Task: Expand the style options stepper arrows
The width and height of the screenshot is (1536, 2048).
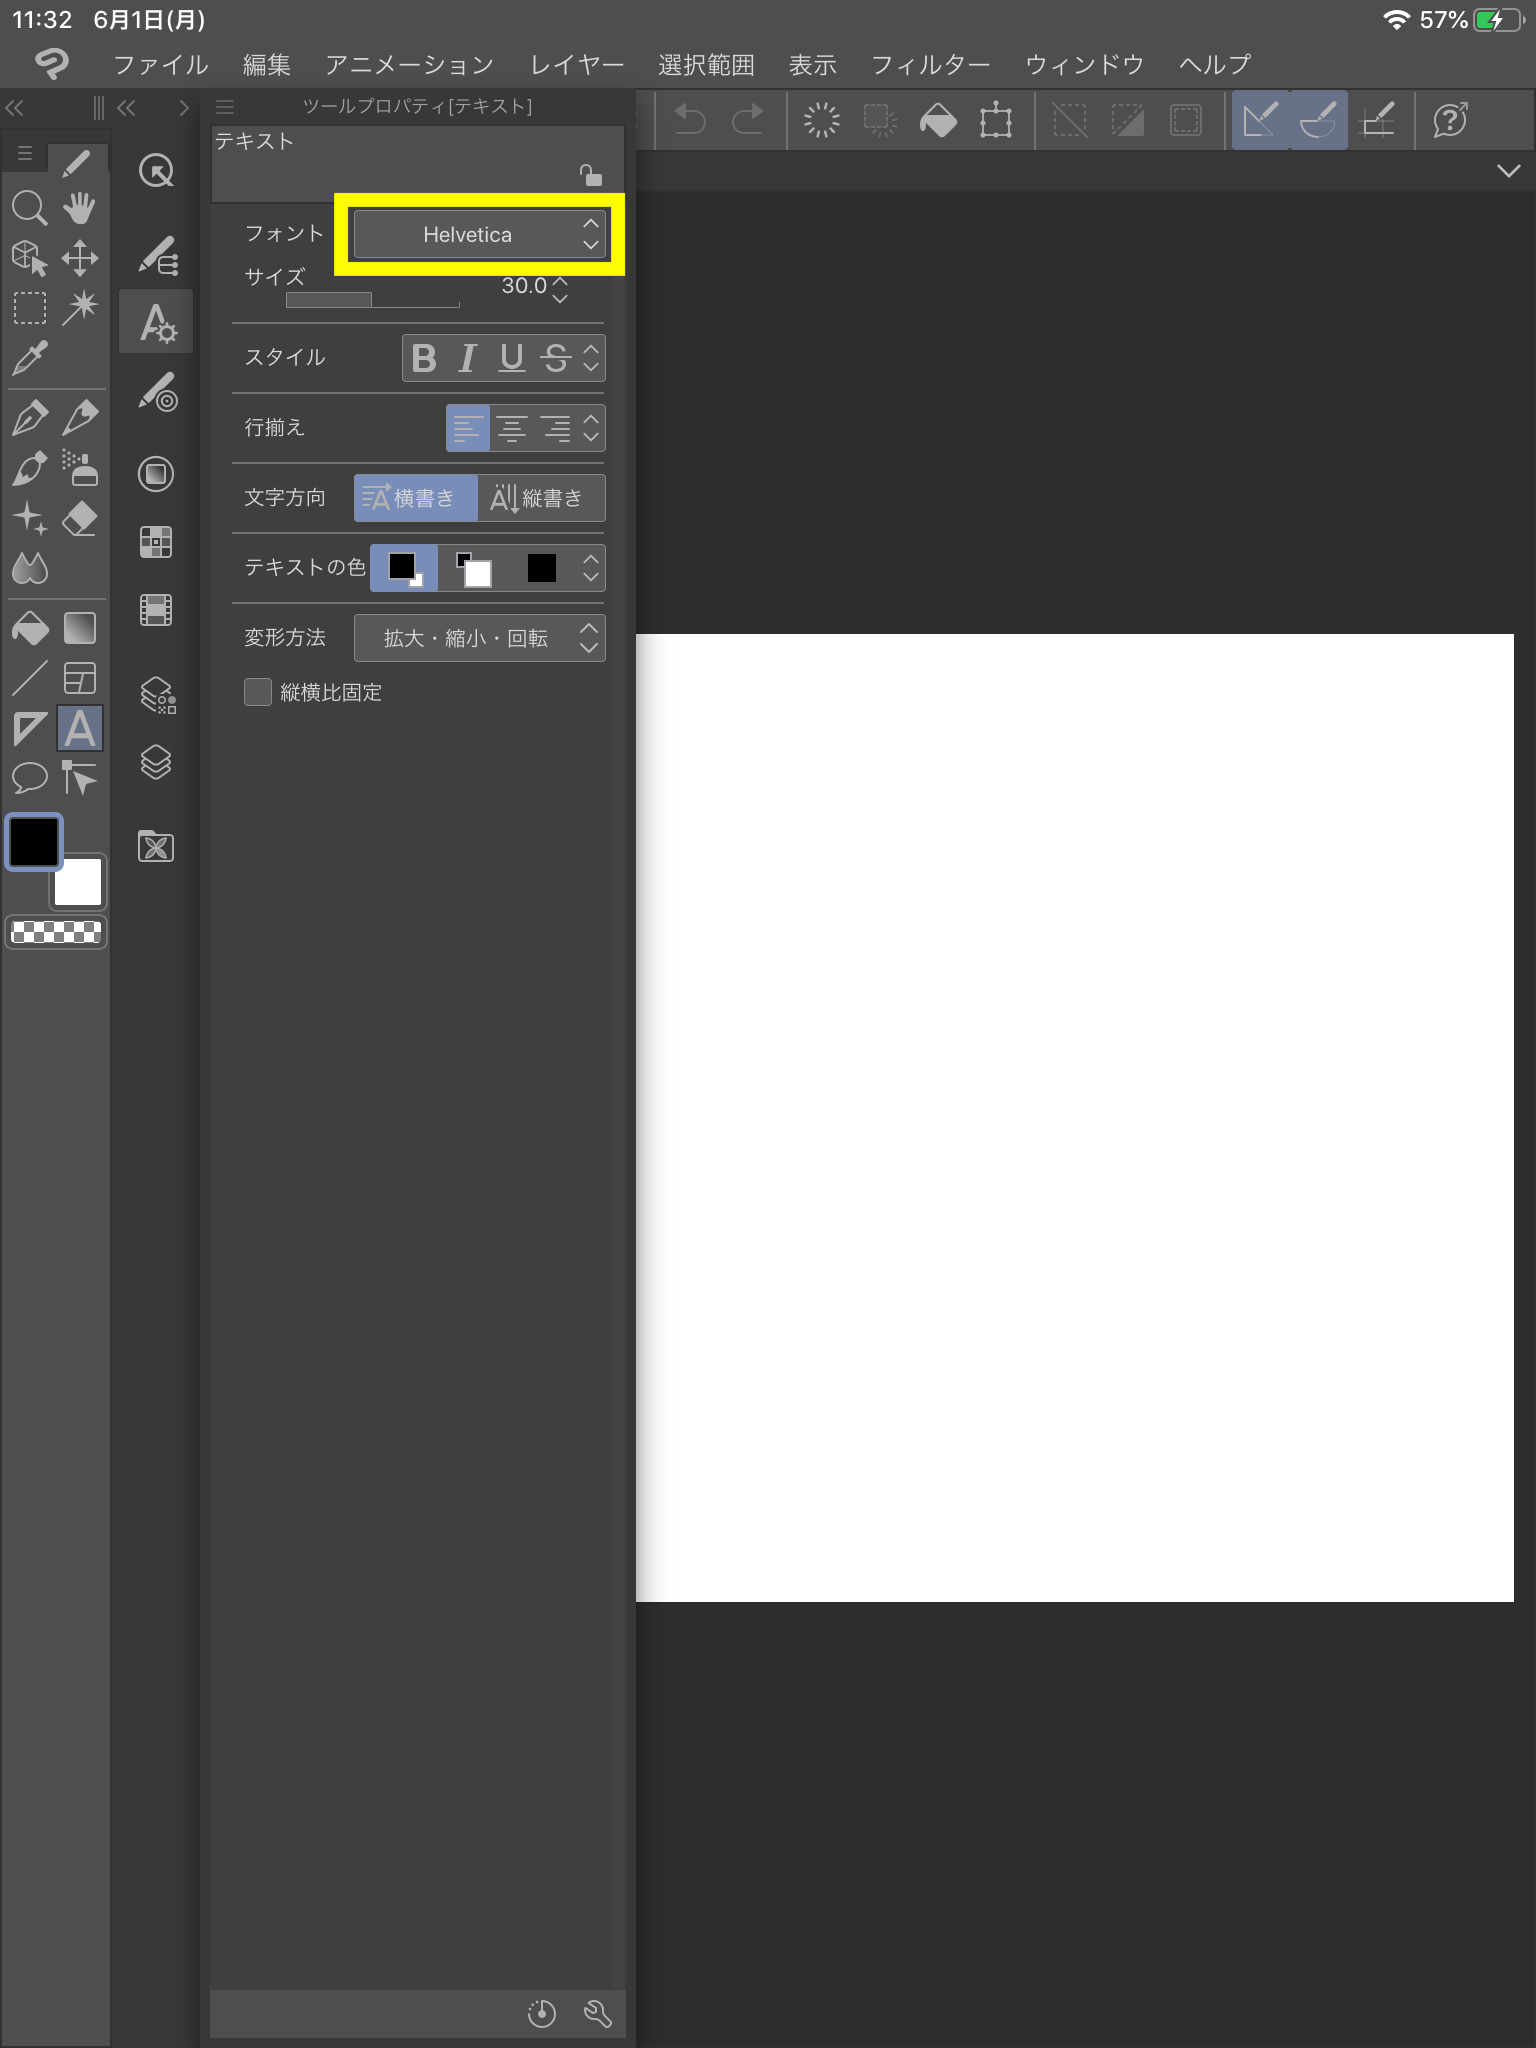Action: (591, 358)
